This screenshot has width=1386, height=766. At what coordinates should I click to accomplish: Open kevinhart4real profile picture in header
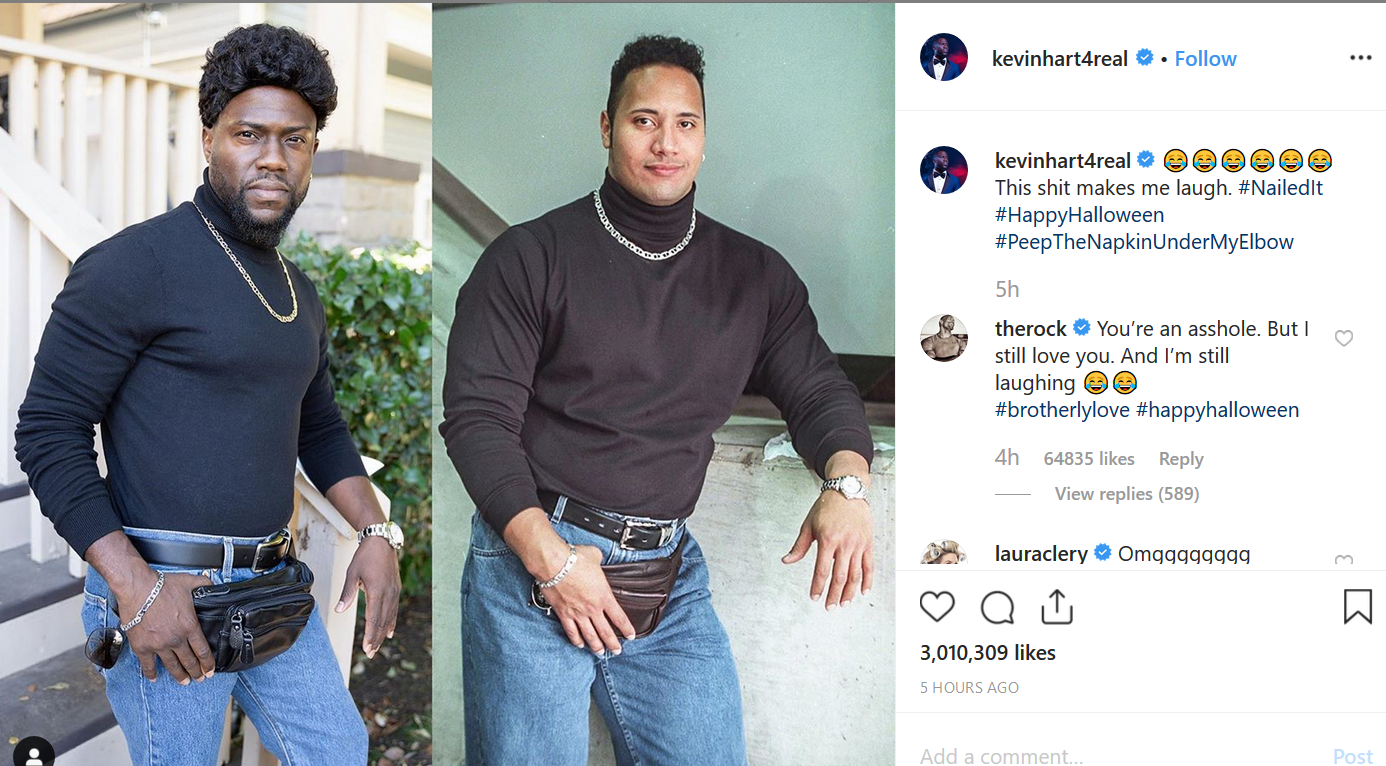(944, 57)
